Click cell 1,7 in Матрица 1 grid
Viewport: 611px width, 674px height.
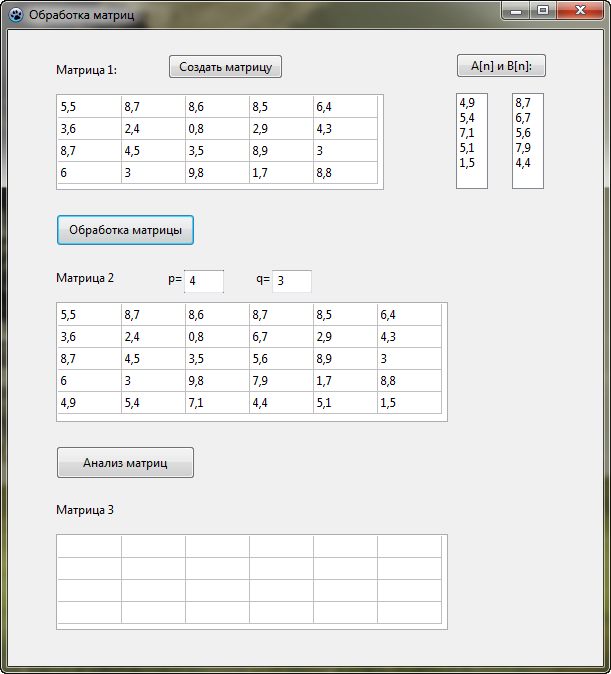(x=282, y=172)
